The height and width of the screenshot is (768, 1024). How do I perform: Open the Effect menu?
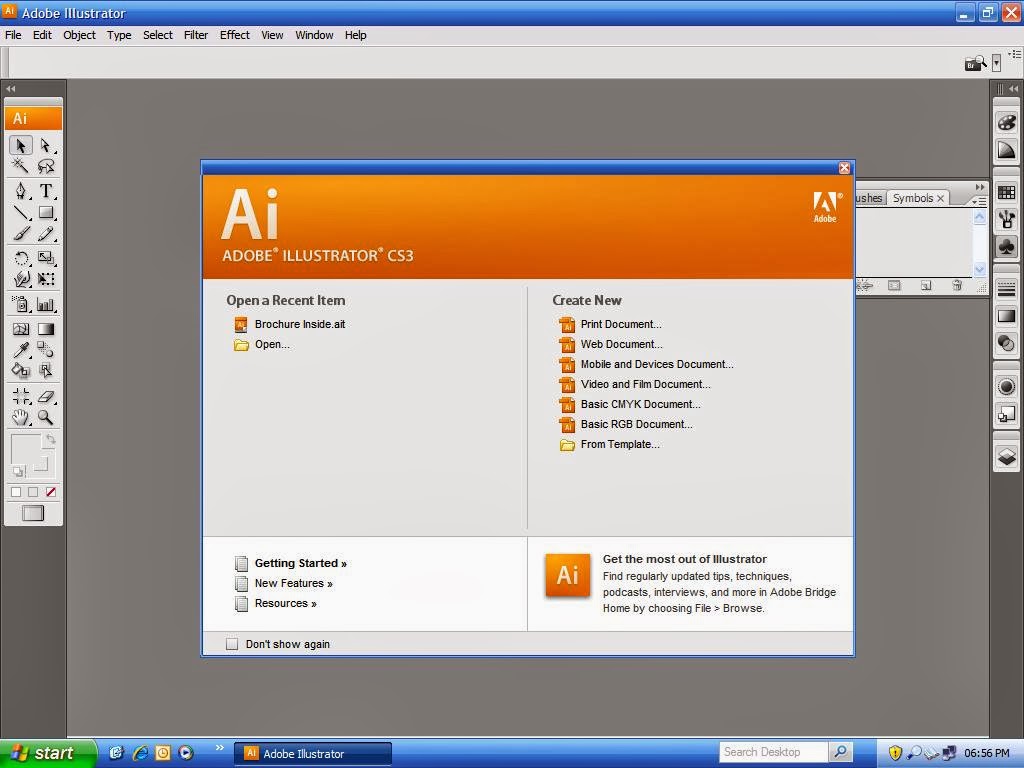[x=234, y=35]
